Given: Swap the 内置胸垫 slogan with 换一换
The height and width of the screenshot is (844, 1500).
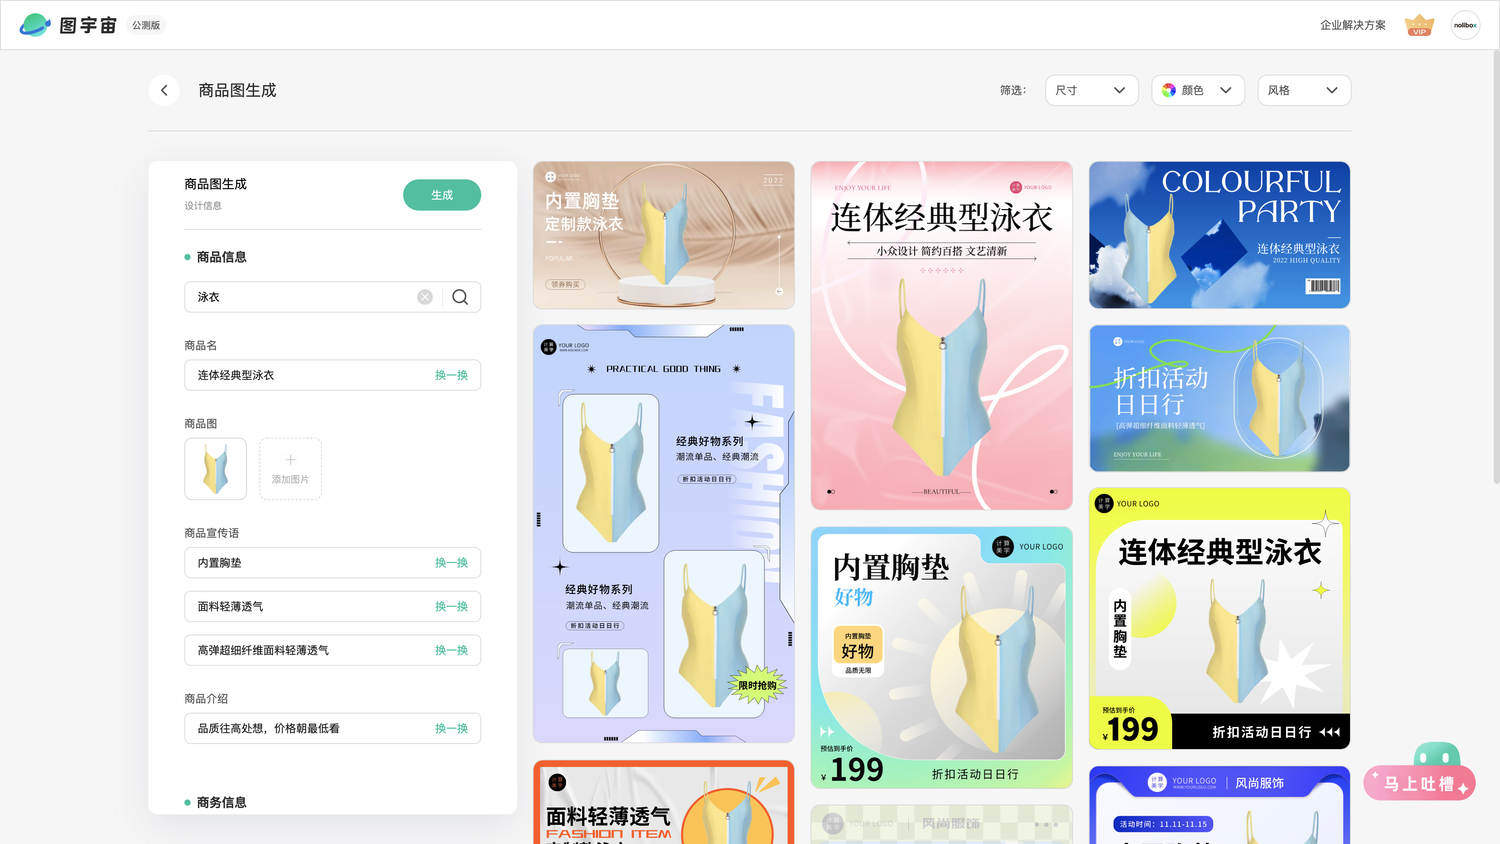Looking at the screenshot, I should coord(451,563).
